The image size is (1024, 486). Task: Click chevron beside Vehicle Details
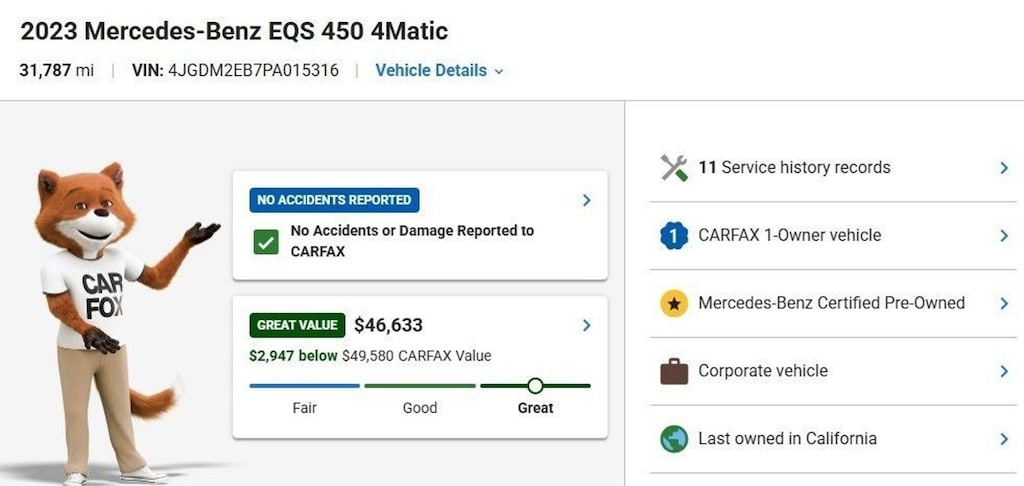(x=499, y=72)
